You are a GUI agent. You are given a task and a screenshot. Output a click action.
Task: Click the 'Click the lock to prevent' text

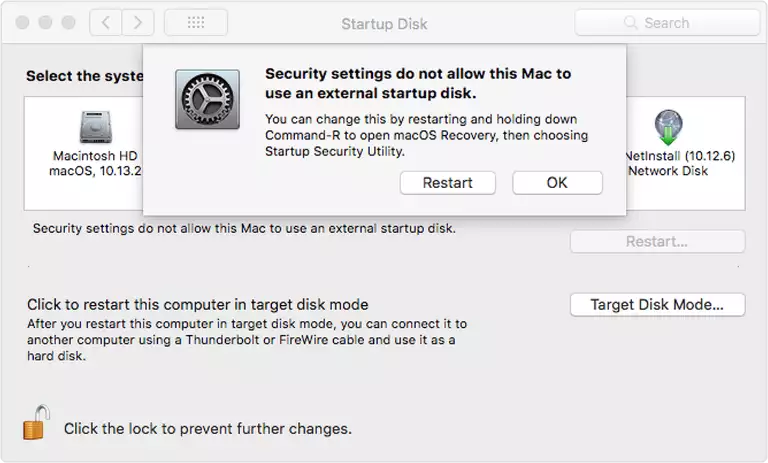pyautogui.click(x=207, y=429)
